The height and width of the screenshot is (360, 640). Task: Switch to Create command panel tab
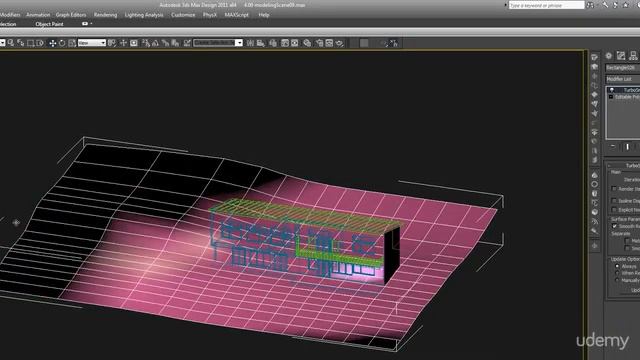coord(609,56)
